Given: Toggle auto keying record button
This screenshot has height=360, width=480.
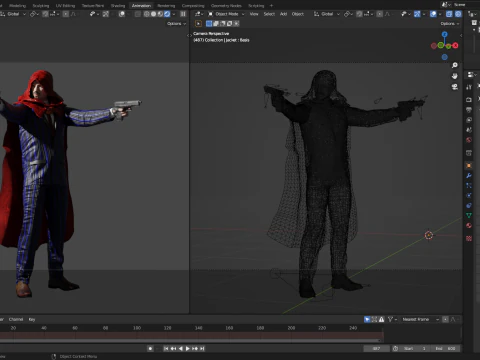Looking at the screenshot, I should [150, 348].
